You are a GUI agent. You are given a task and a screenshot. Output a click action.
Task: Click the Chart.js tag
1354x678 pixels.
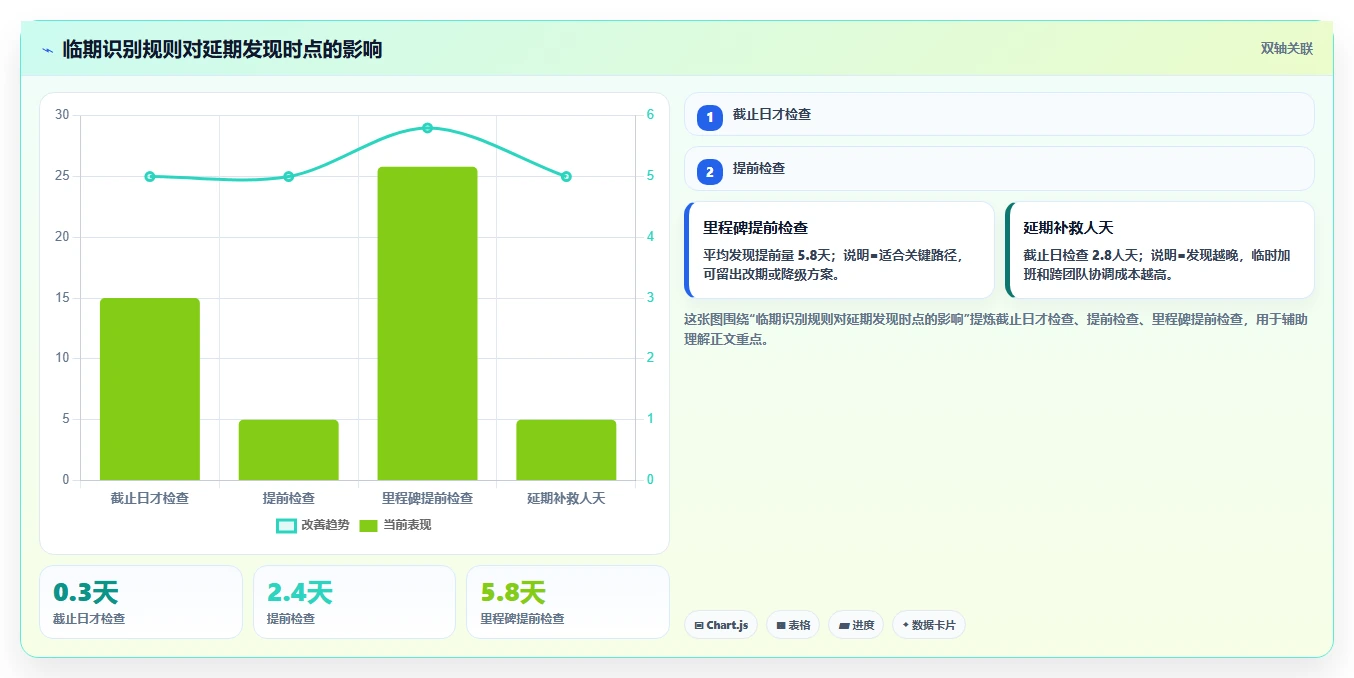(721, 625)
